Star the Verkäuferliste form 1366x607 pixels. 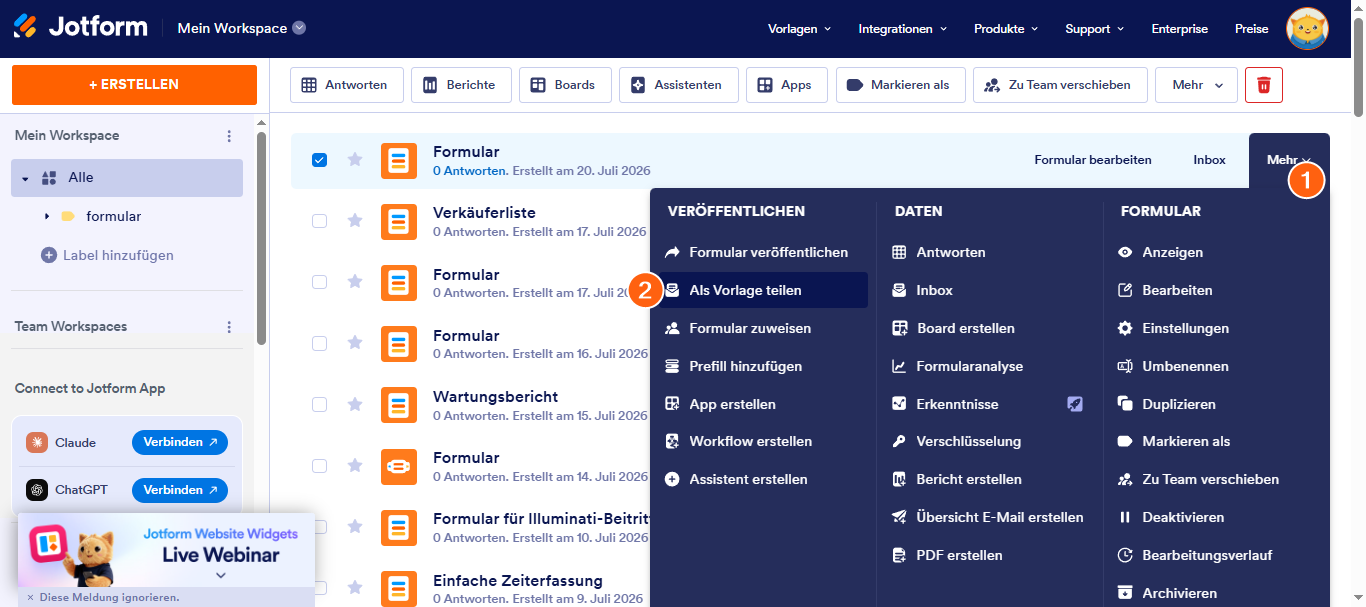pos(355,221)
